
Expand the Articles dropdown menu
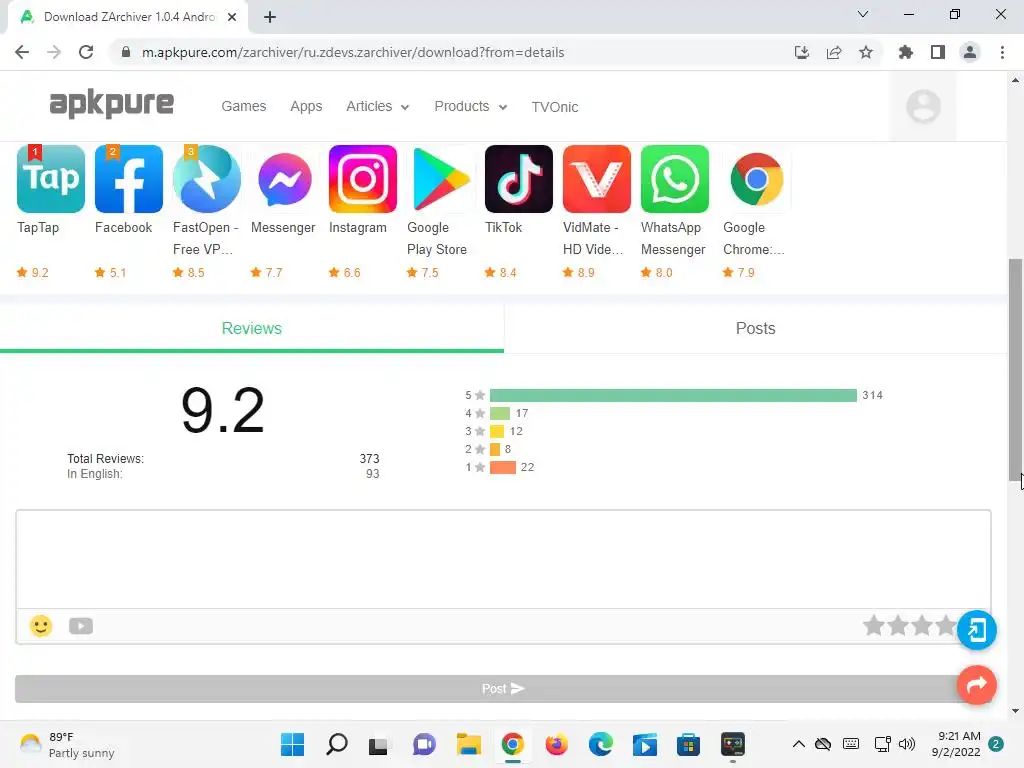point(377,106)
